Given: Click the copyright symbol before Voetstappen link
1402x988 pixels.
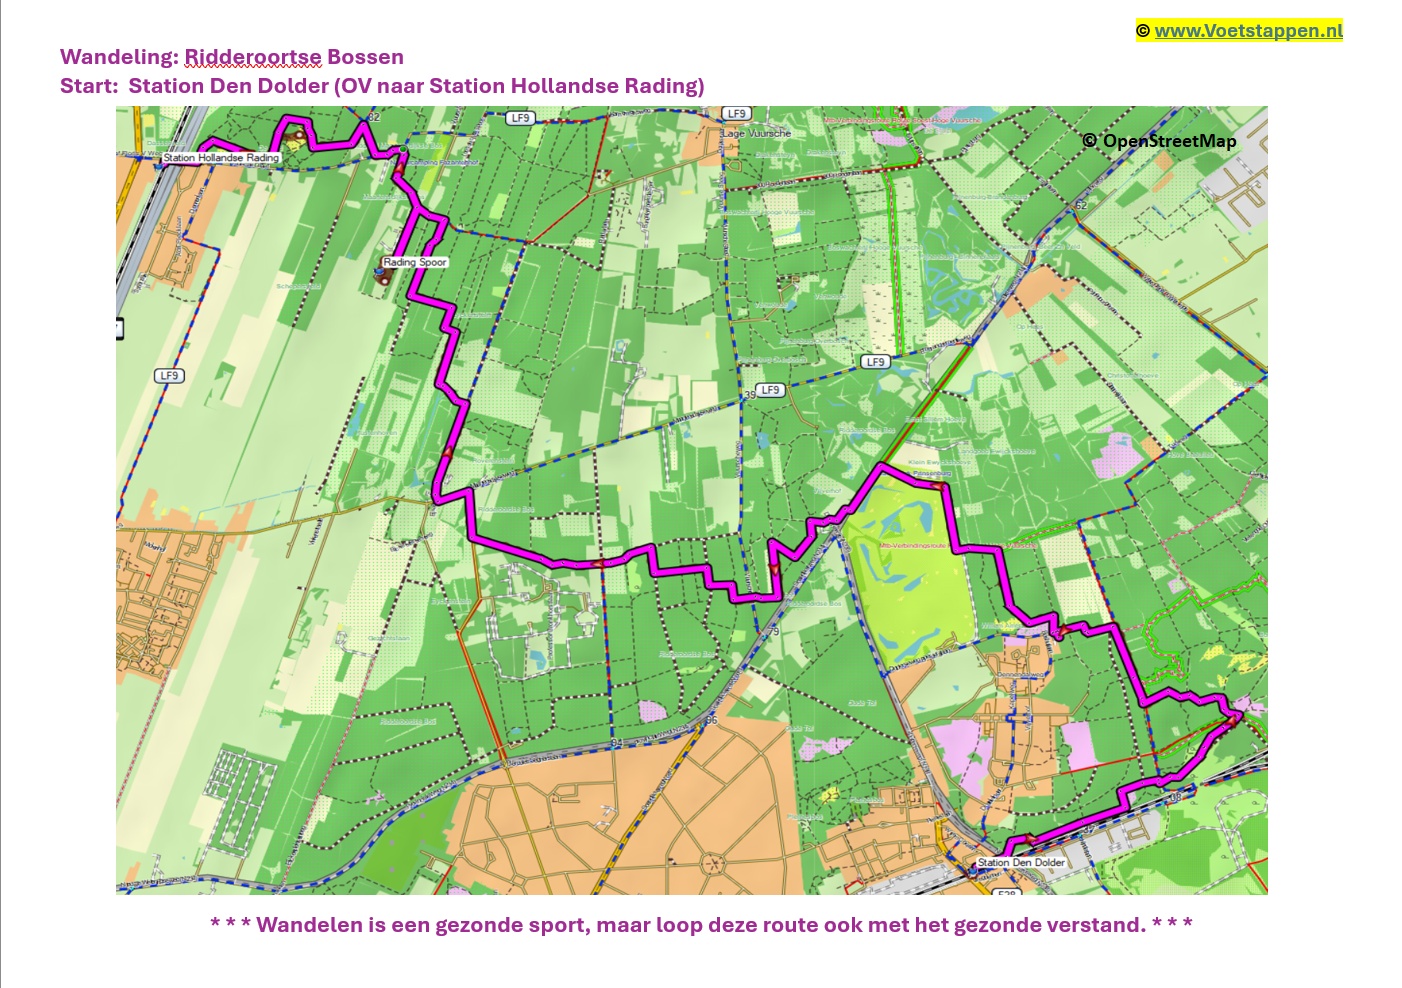Looking at the screenshot, I should 1142,31.
